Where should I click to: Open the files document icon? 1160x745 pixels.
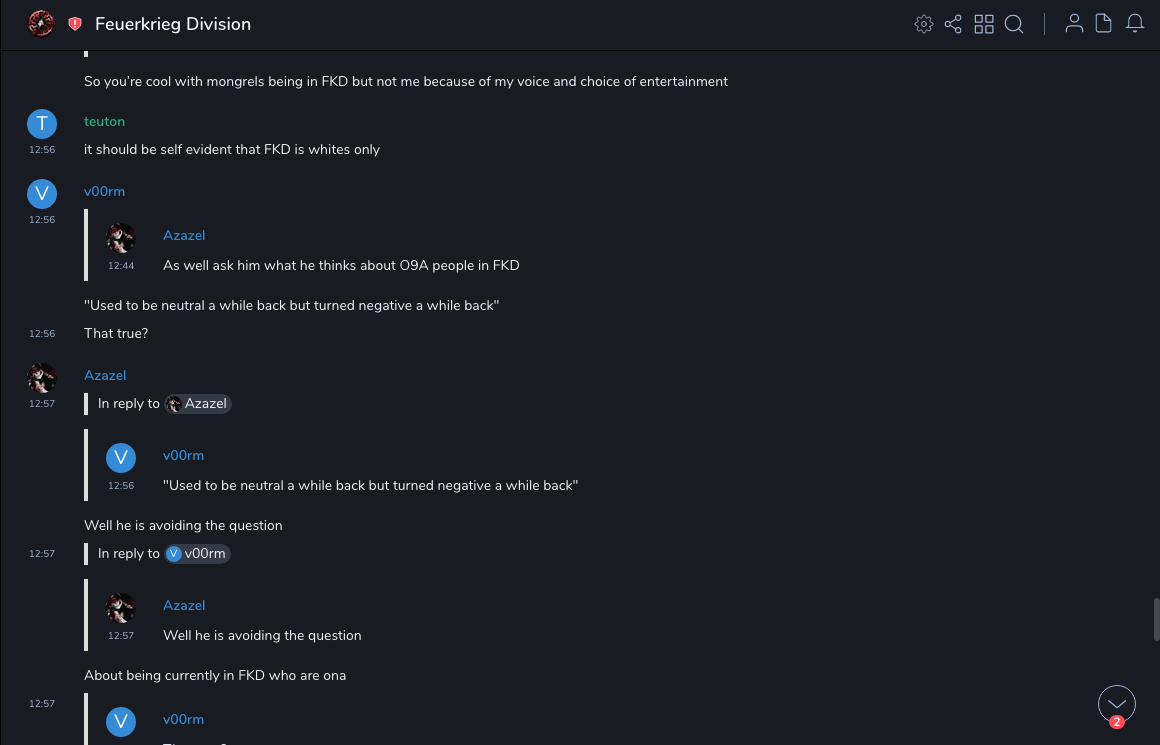pos(1104,24)
